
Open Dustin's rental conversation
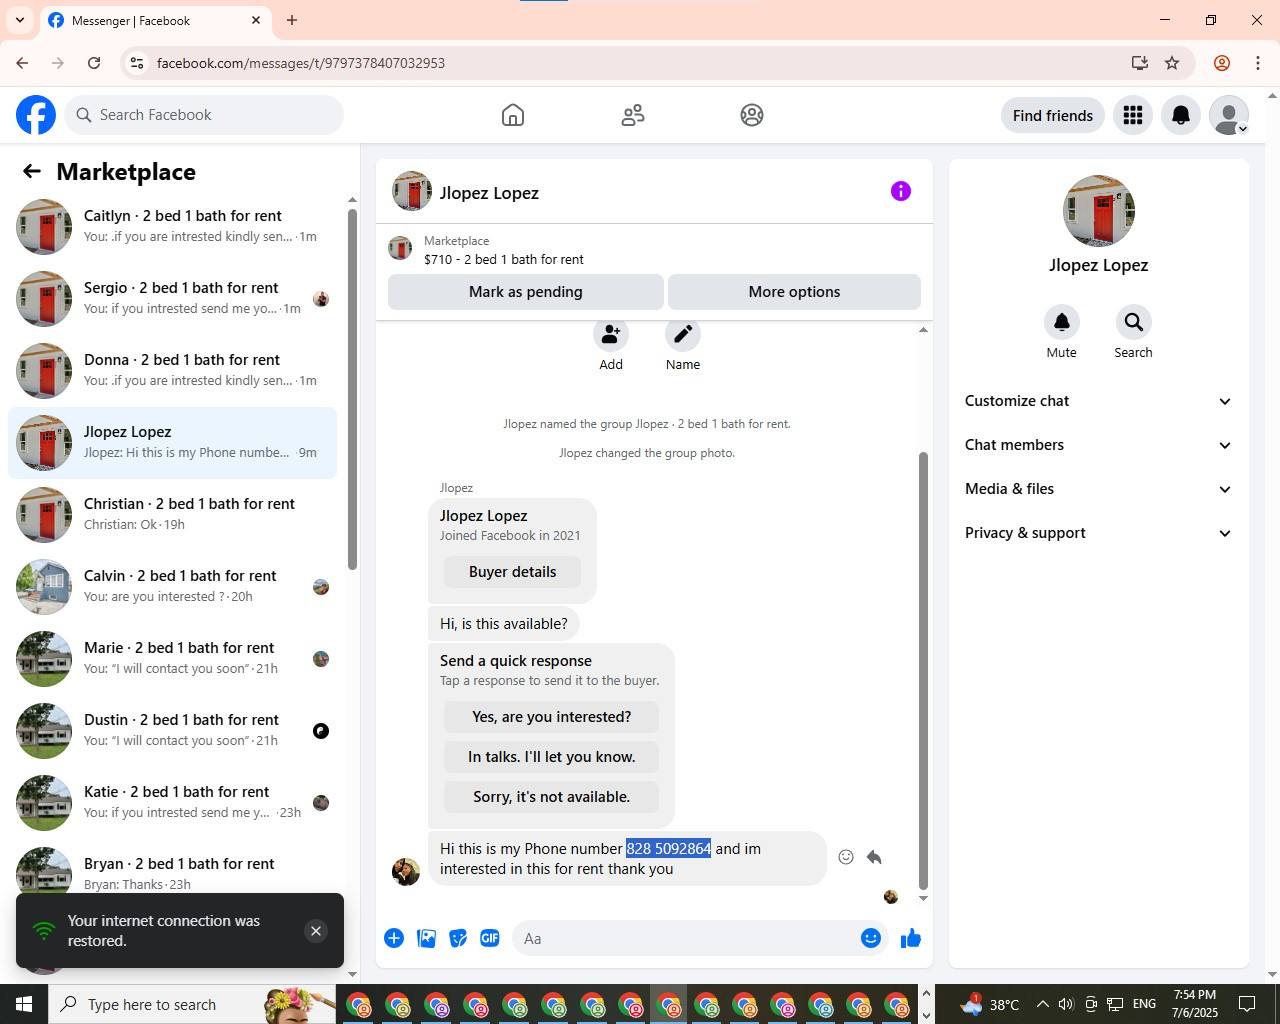coord(172,731)
